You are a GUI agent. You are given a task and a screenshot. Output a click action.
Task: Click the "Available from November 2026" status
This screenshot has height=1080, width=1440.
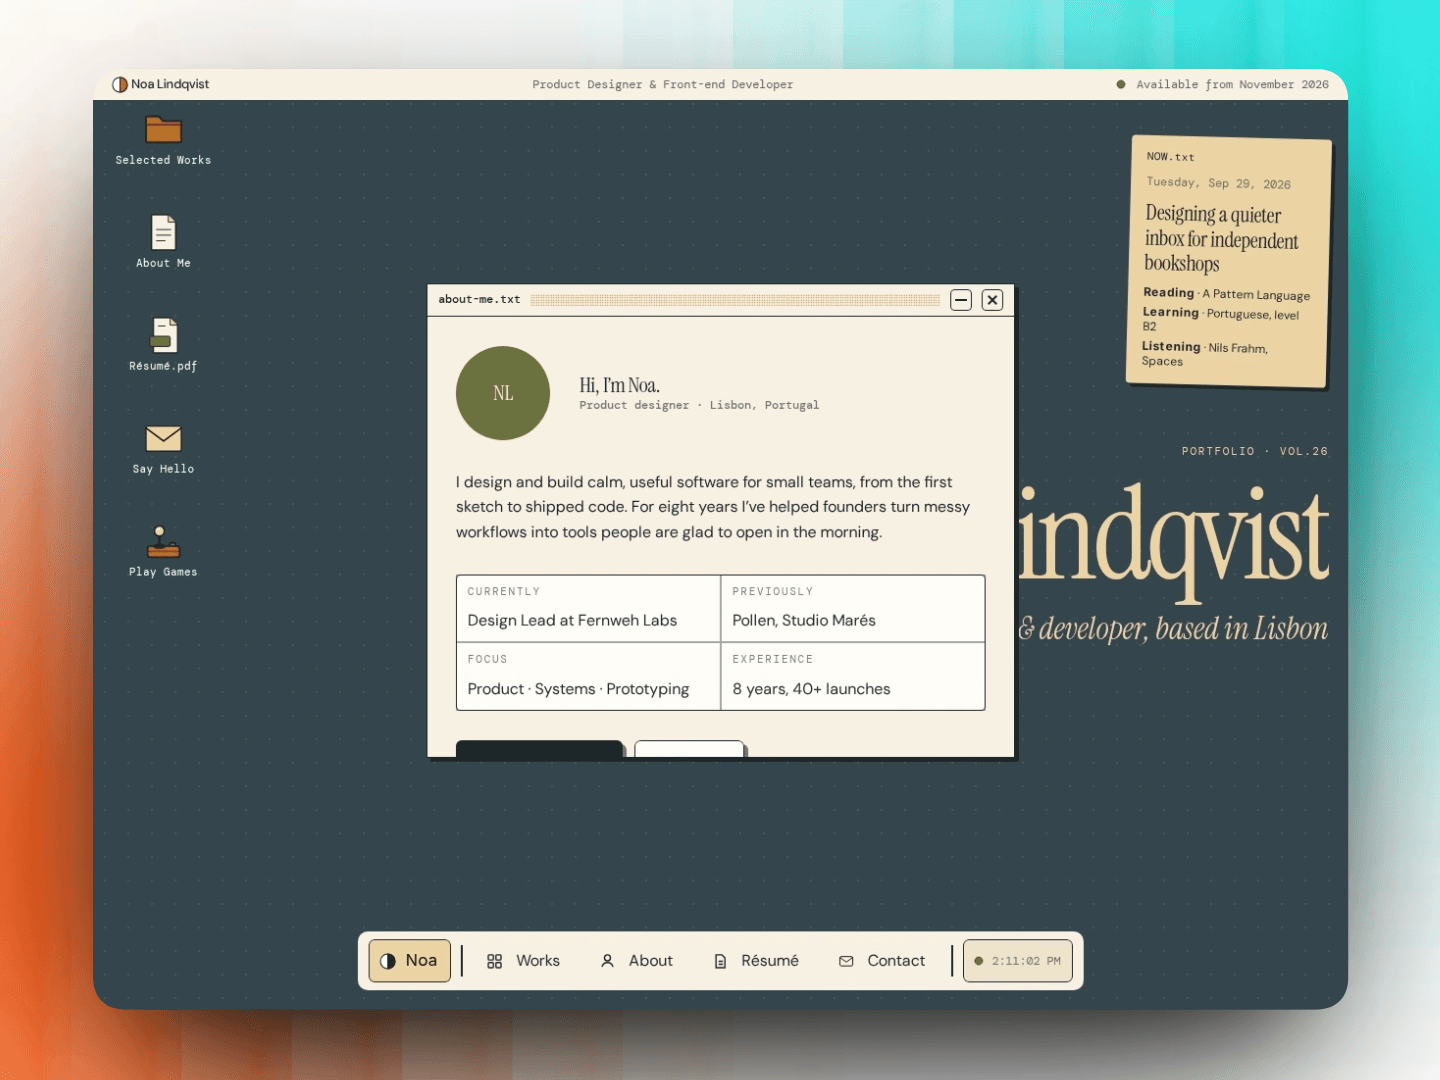[1223, 85]
